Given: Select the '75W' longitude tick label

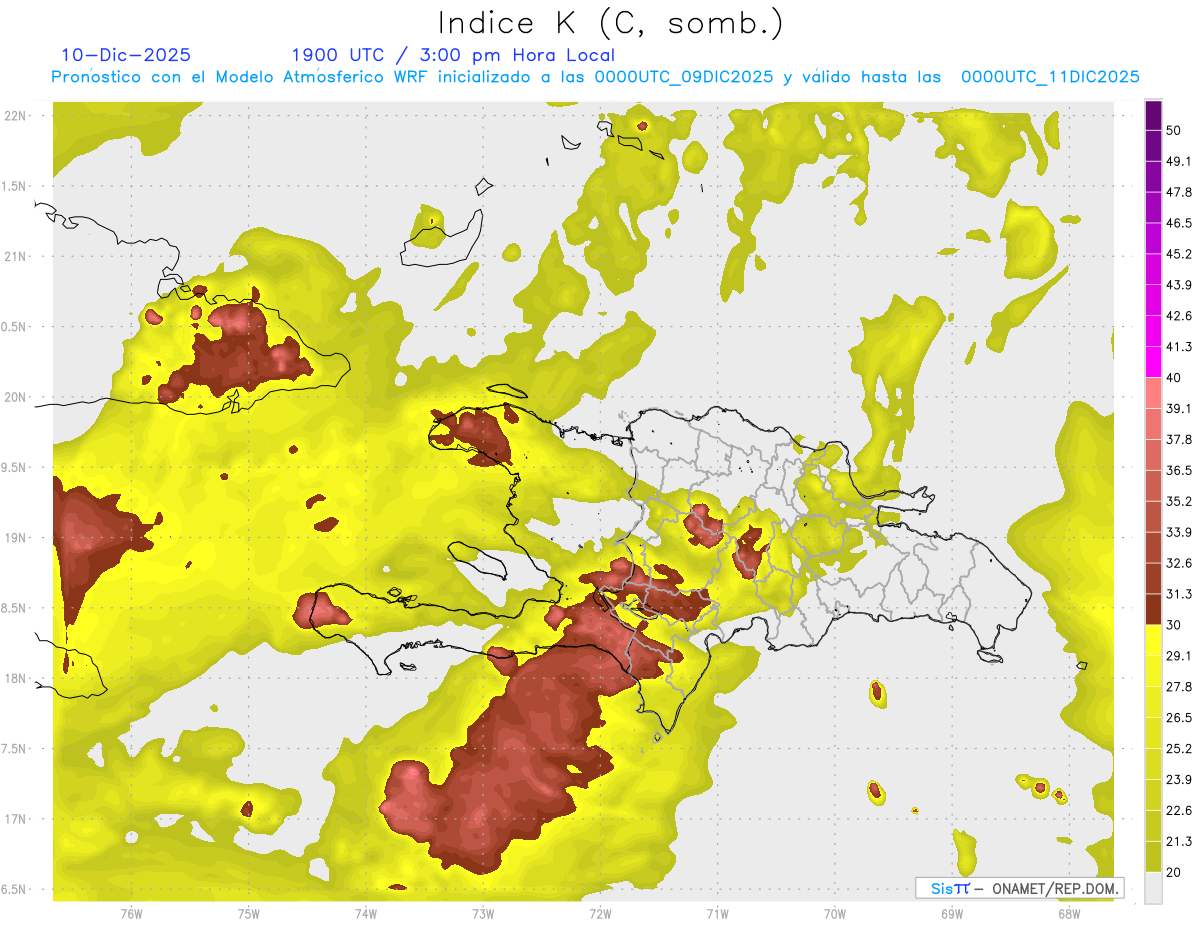Looking at the screenshot, I should (248, 913).
